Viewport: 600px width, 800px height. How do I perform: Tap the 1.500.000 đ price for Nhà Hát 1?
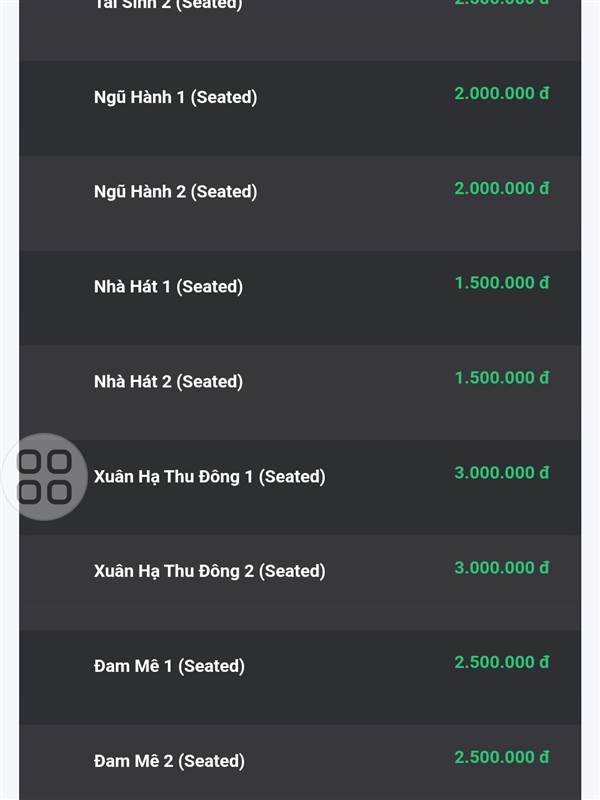[x=502, y=283]
